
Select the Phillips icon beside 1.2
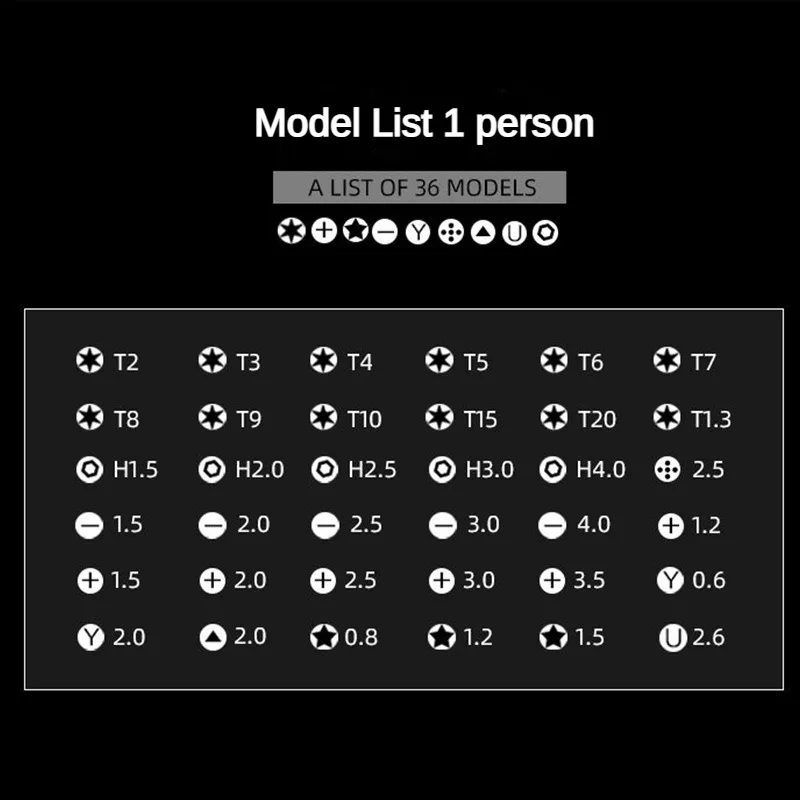tap(671, 526)
